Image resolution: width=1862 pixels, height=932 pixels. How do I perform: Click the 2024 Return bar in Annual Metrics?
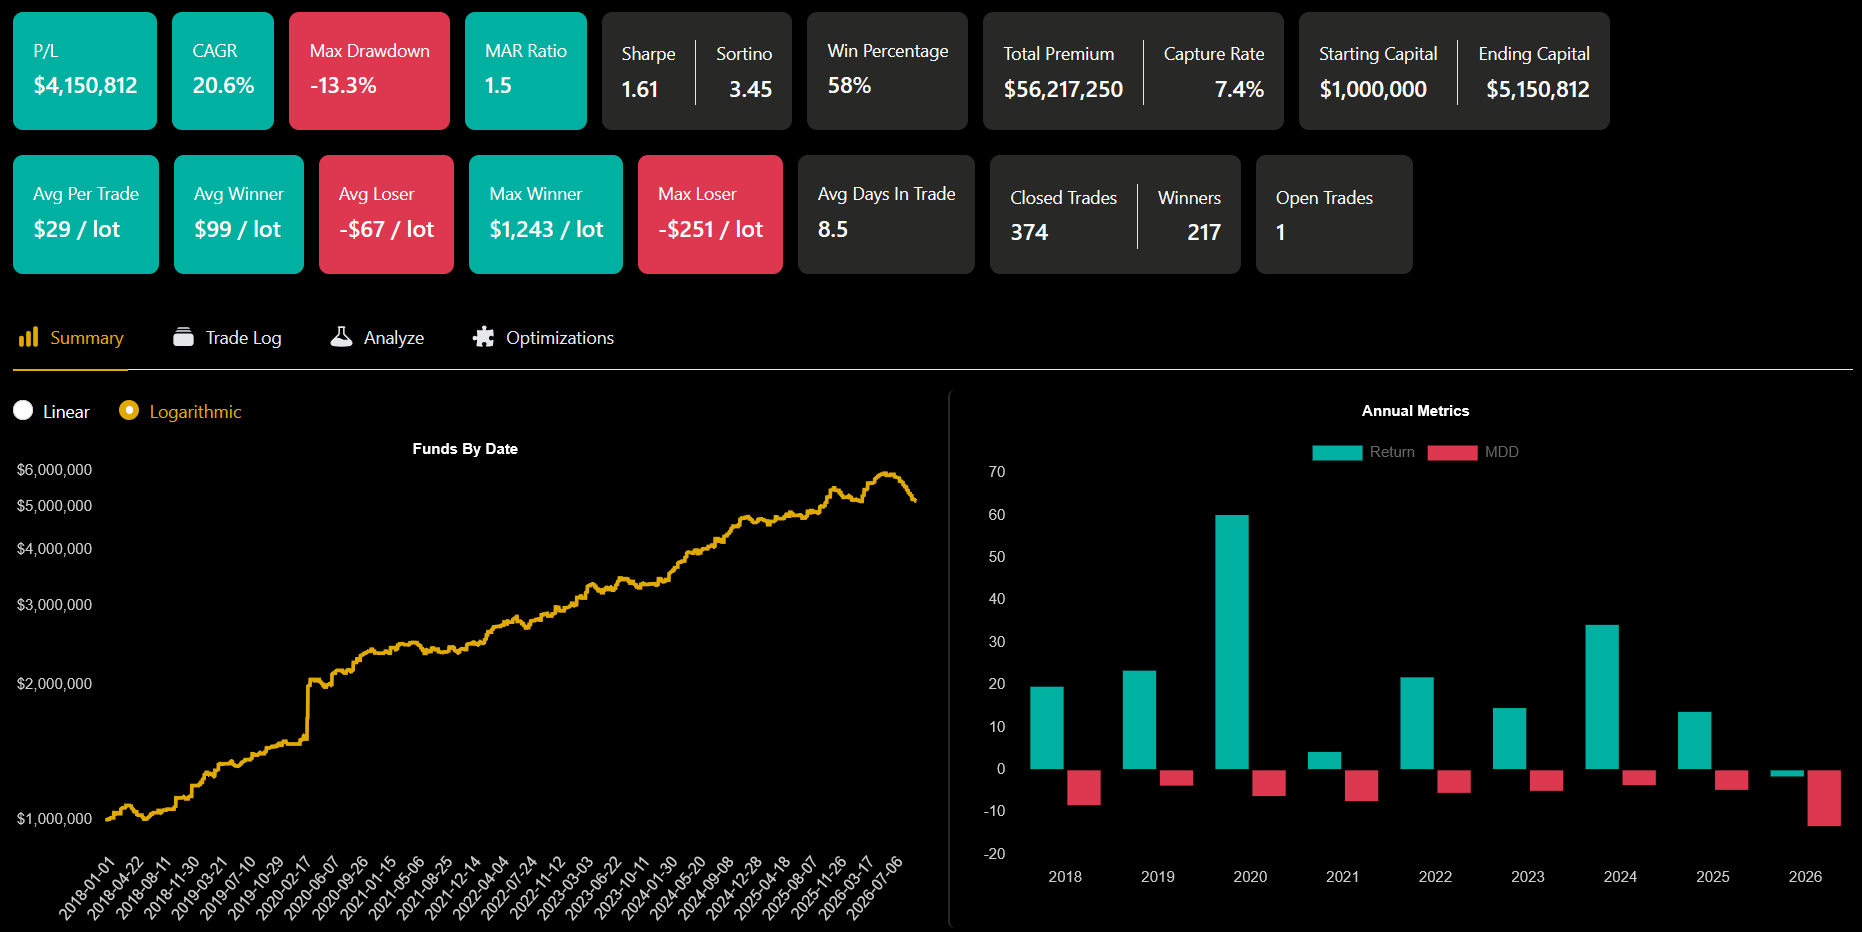[x=1601, y=697]
